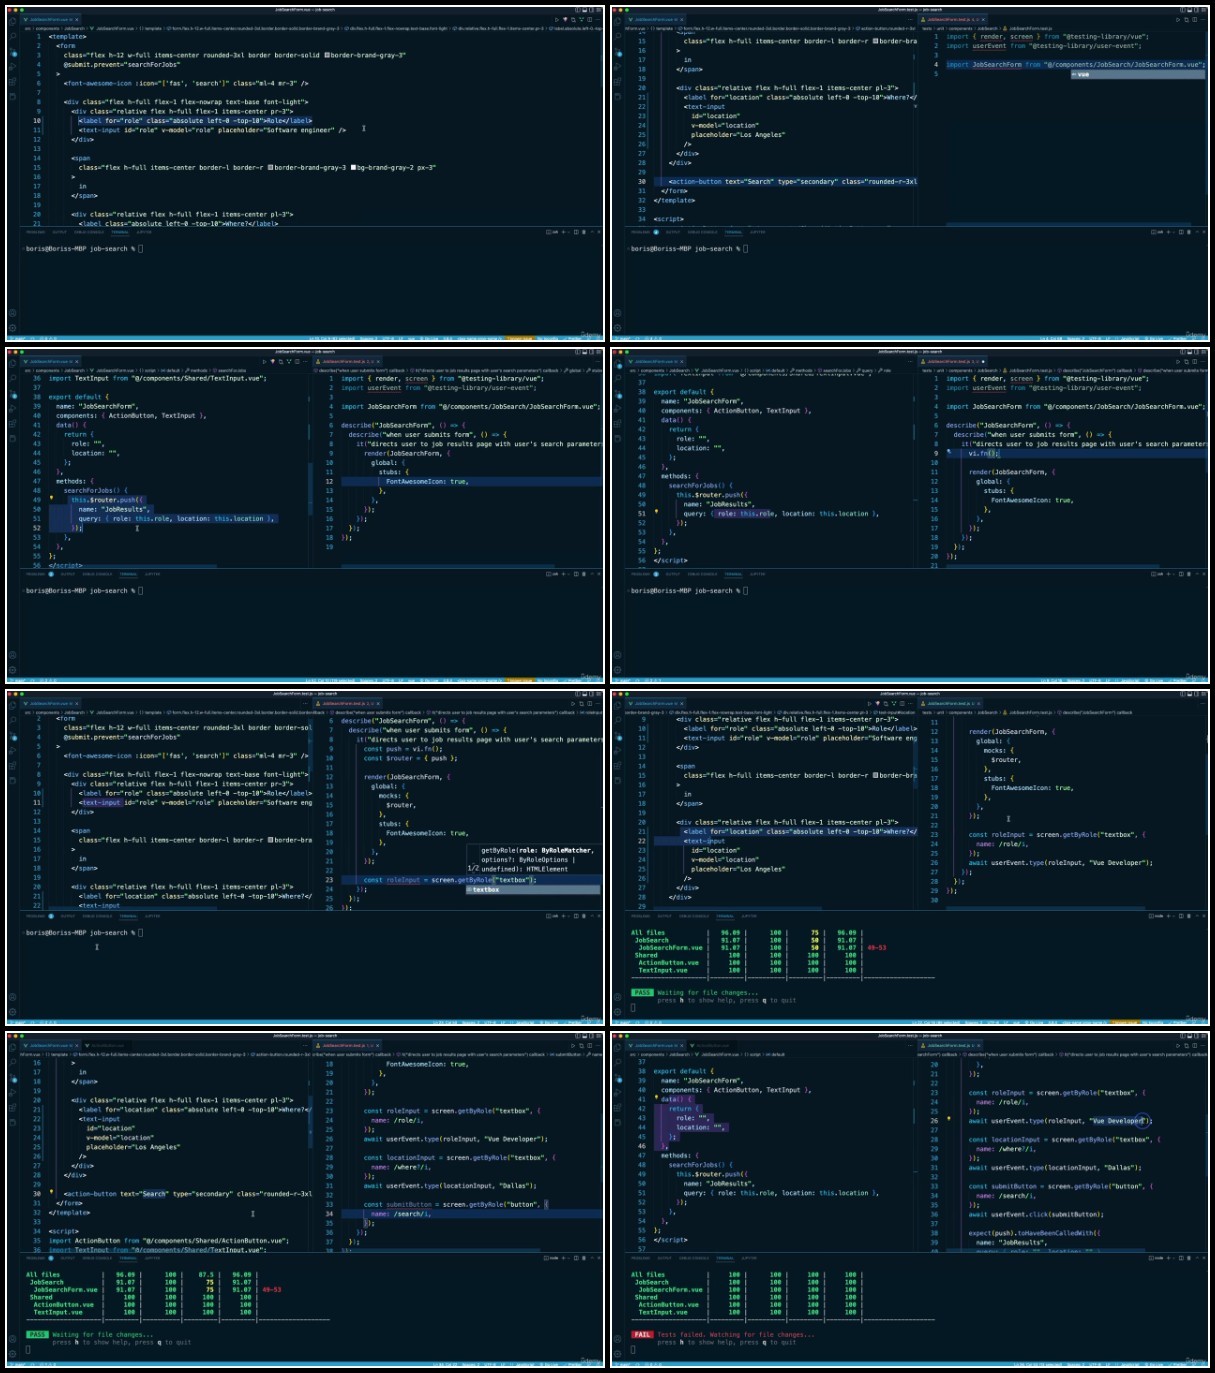Click kill terminal trash icon in FAIL screenshot
This screenshot has width=1215, height=1373.
point(1189,1258)
